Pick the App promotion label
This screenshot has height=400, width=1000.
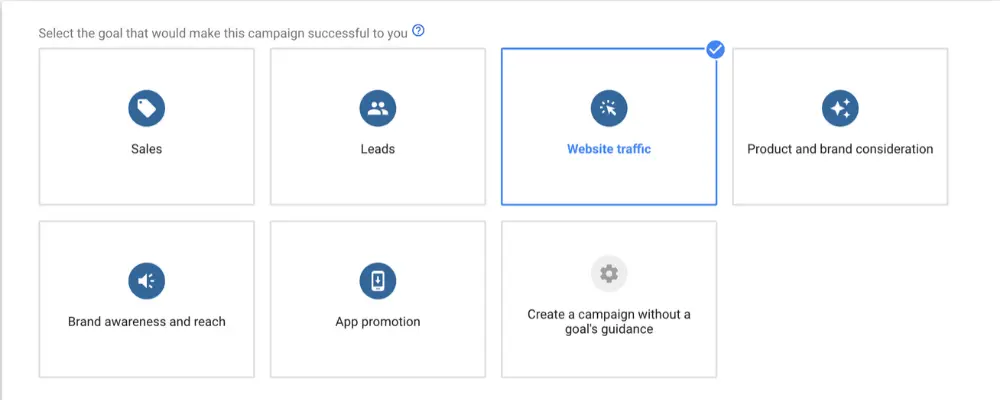tap(378, 322)
